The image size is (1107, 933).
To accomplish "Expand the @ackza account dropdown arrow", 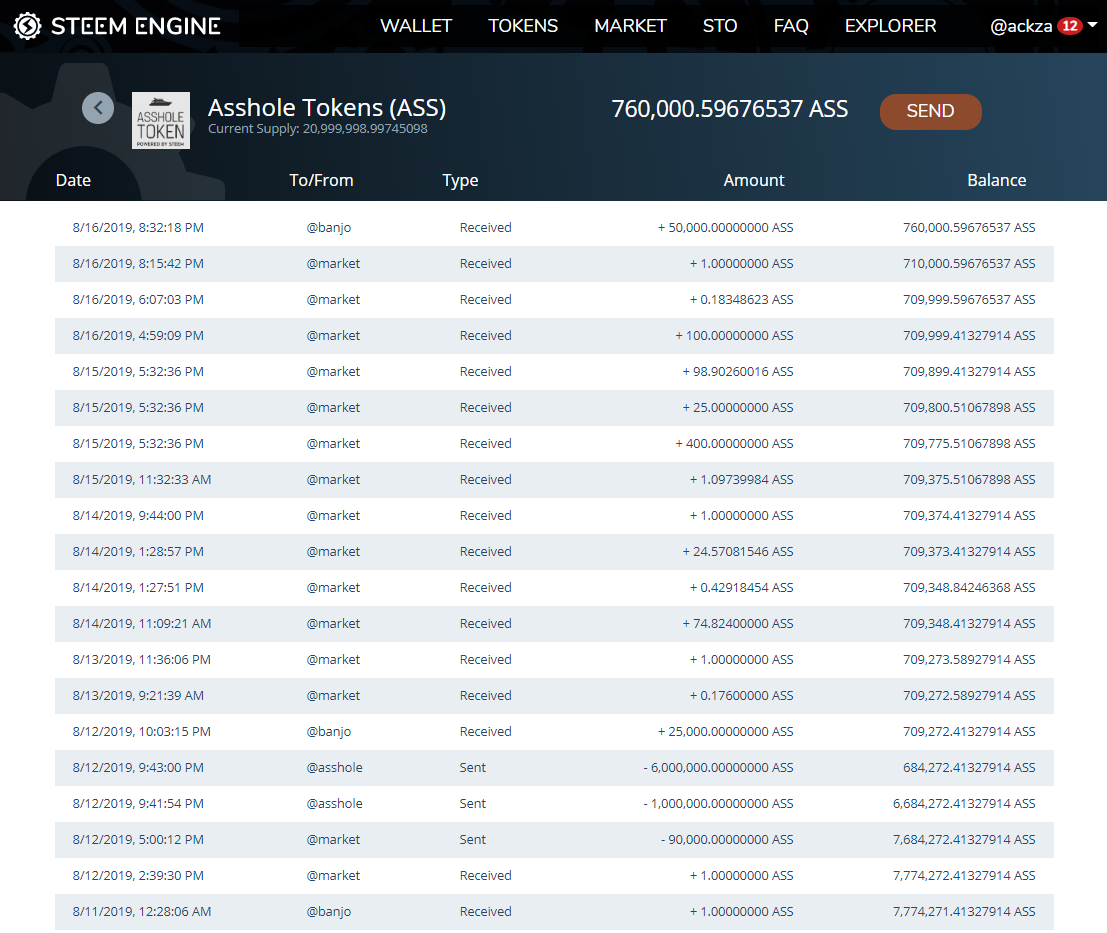I will tap(1092, 25).
